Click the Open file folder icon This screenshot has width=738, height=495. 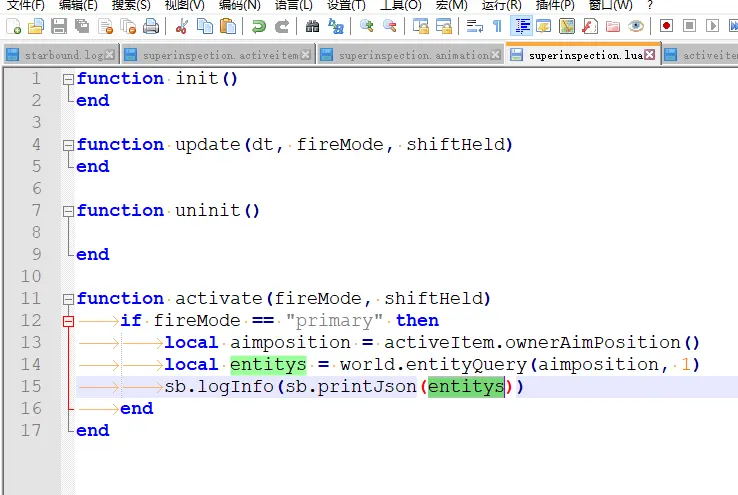click(x=36, y=26)
